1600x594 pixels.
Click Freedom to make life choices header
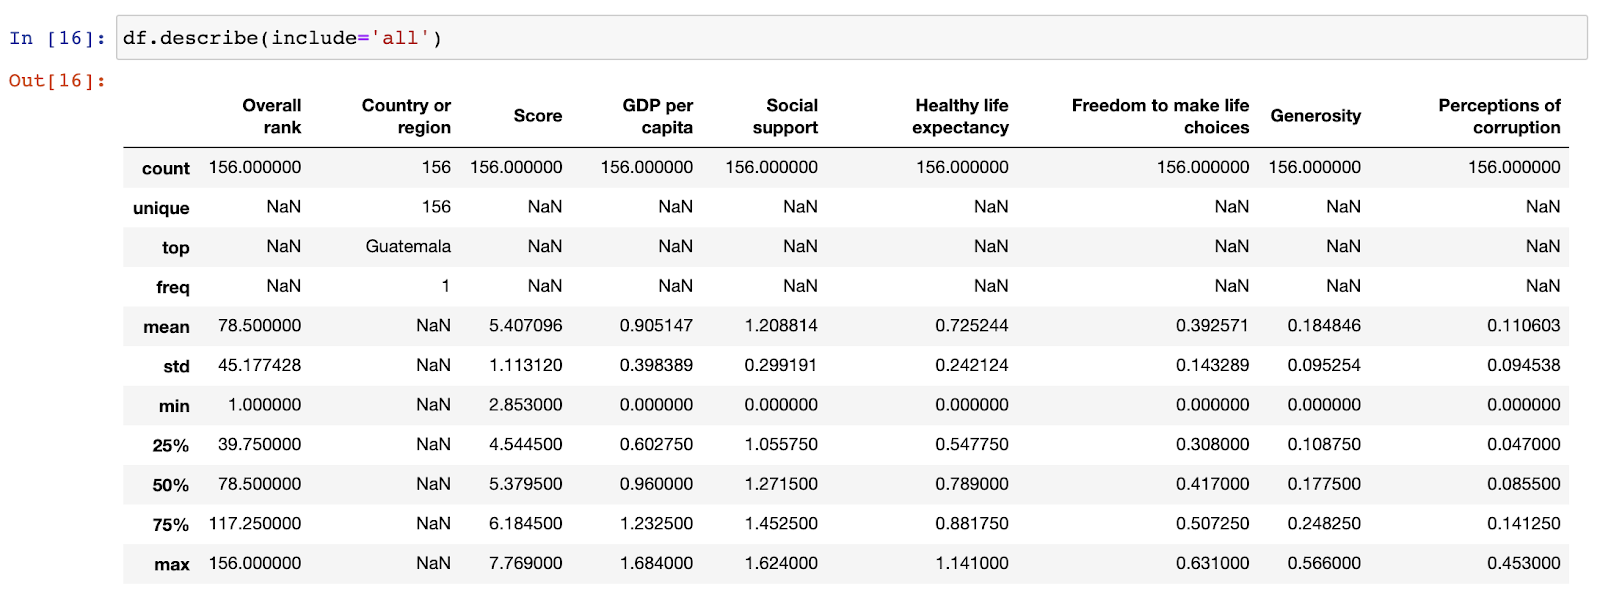coord(1160,116)
